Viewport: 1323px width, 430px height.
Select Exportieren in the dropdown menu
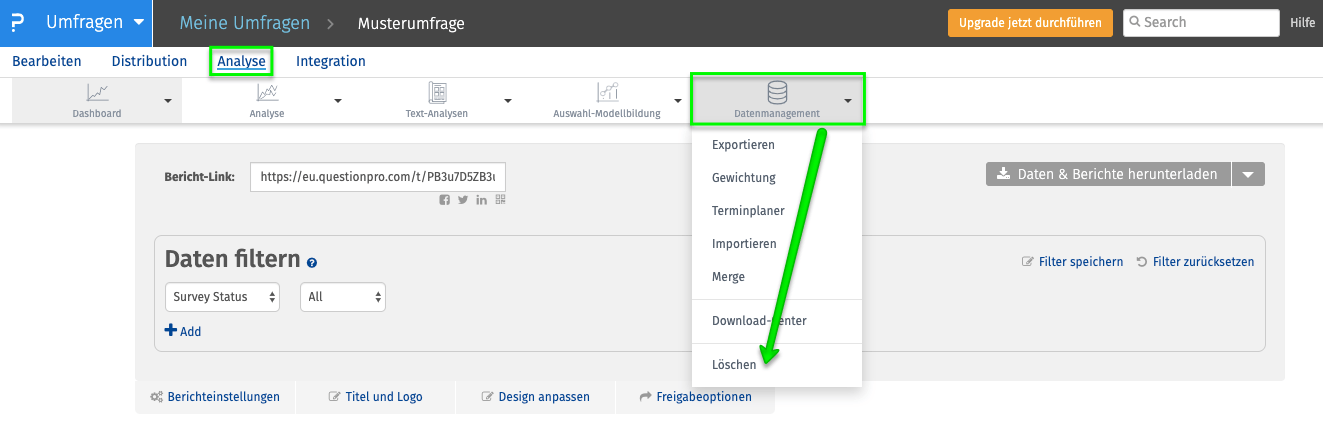tap(743, 145)
